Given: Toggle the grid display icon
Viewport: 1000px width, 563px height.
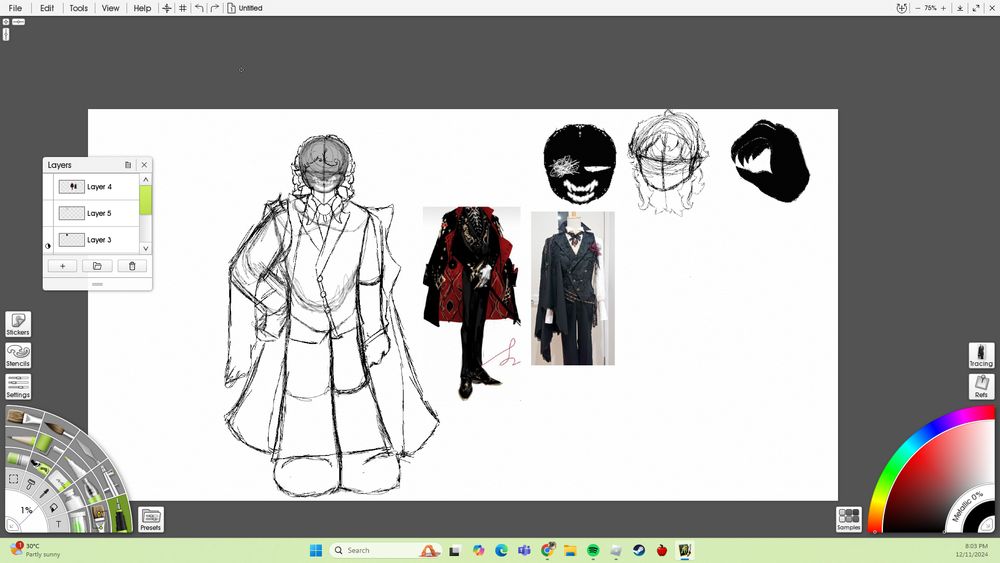Looking at the screenshot, I should (182, 8).
